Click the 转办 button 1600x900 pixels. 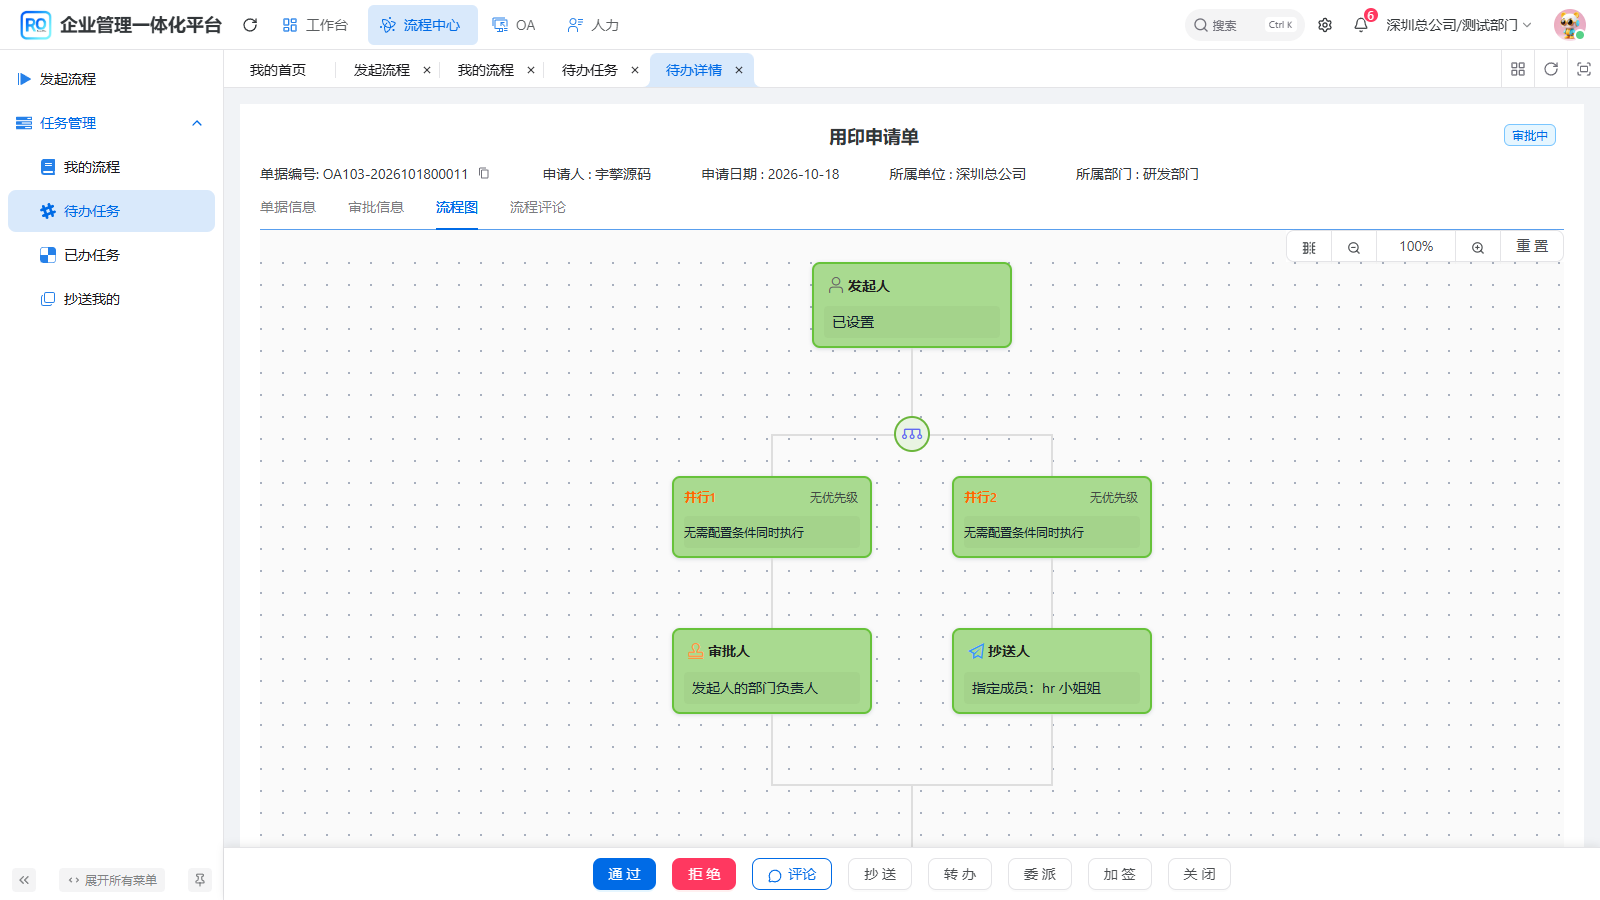[960, 874]
